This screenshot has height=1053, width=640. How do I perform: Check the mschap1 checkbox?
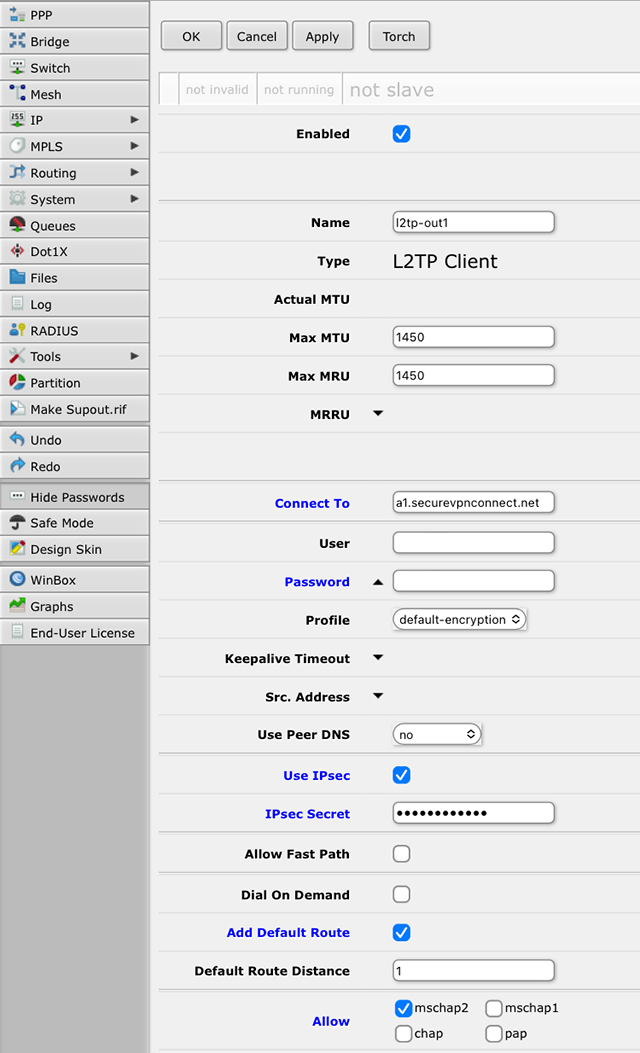pos(494,1008)
